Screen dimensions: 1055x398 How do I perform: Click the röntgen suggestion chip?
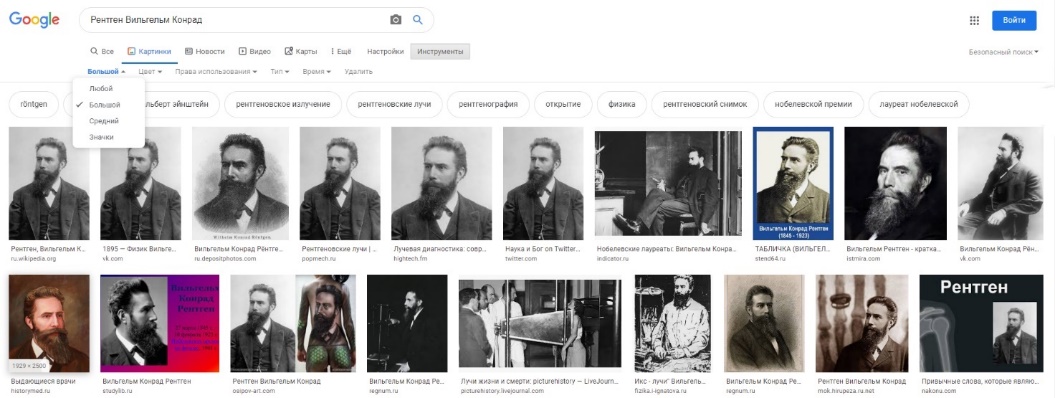[x=34, y=104]
